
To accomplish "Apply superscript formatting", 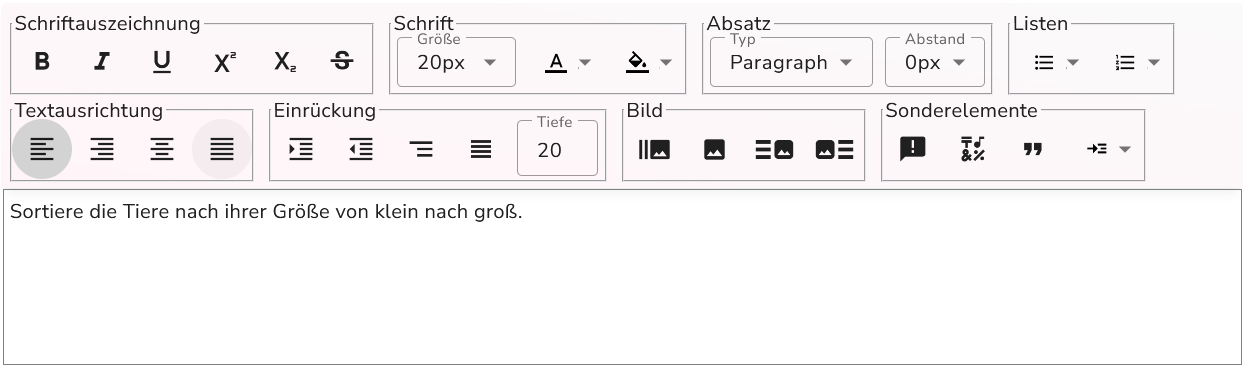I will click(x=224, y=62).
